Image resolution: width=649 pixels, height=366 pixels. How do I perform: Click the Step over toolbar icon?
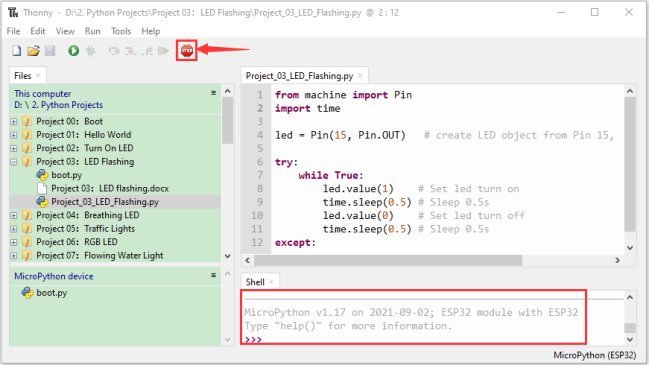(x=114, y=51)
